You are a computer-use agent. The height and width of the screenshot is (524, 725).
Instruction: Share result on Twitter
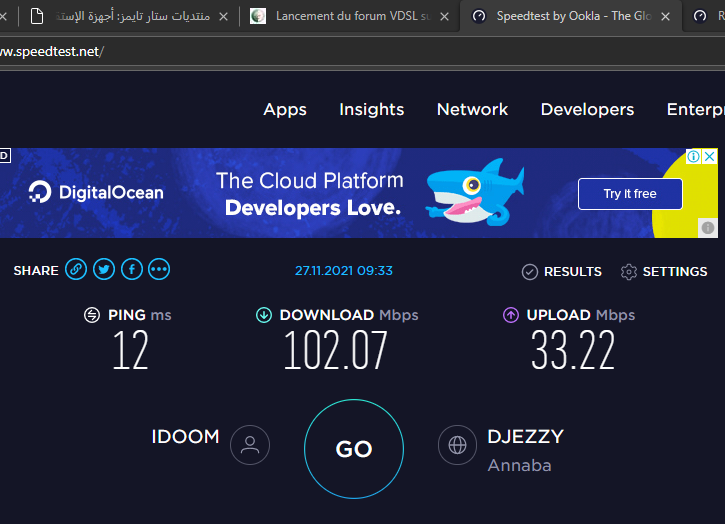coord(104,269)
